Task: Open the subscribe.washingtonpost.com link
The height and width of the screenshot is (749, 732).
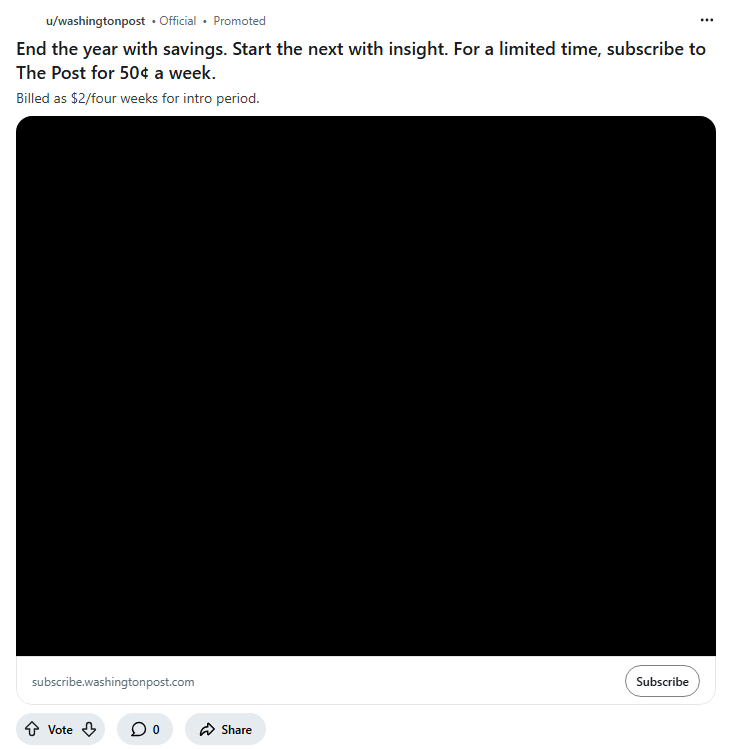Action: coord(113,682)
